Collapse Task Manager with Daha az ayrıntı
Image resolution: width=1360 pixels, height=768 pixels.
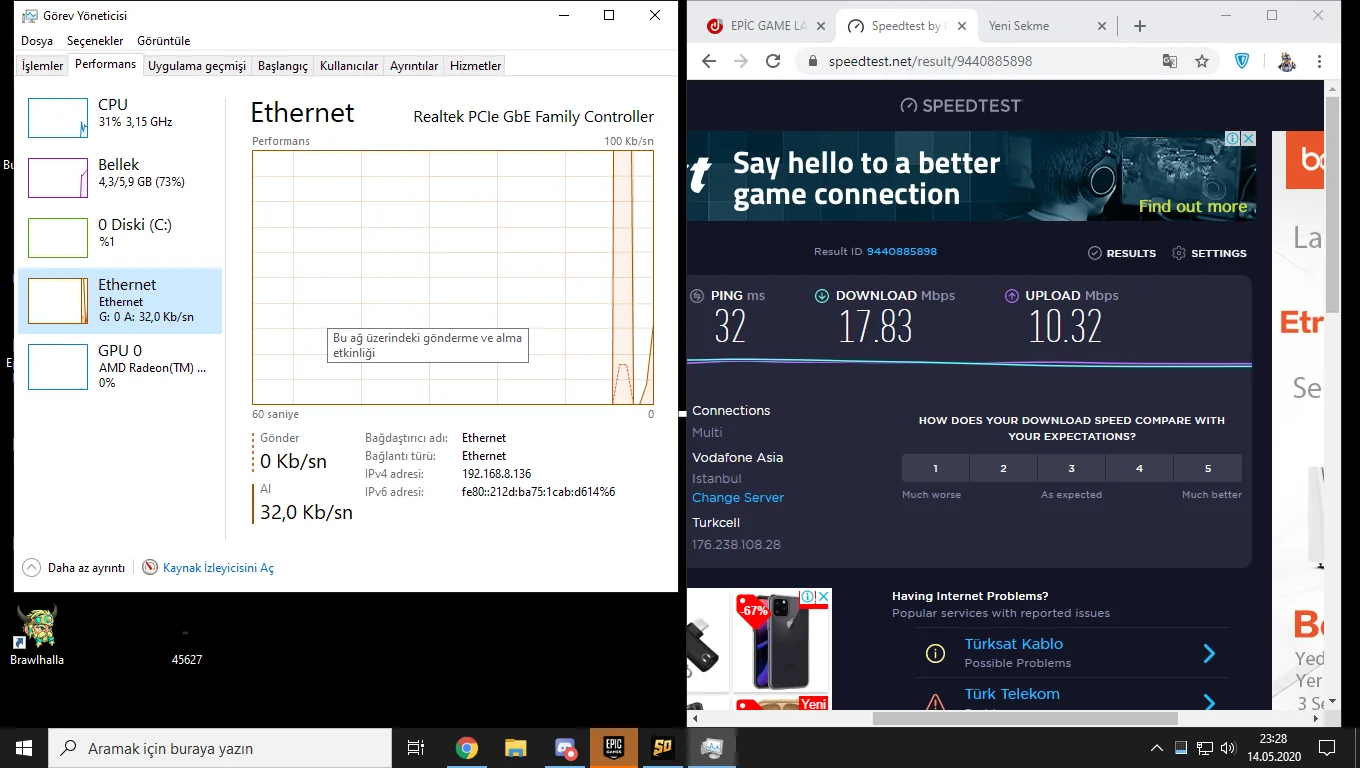[x=74, y=567]
